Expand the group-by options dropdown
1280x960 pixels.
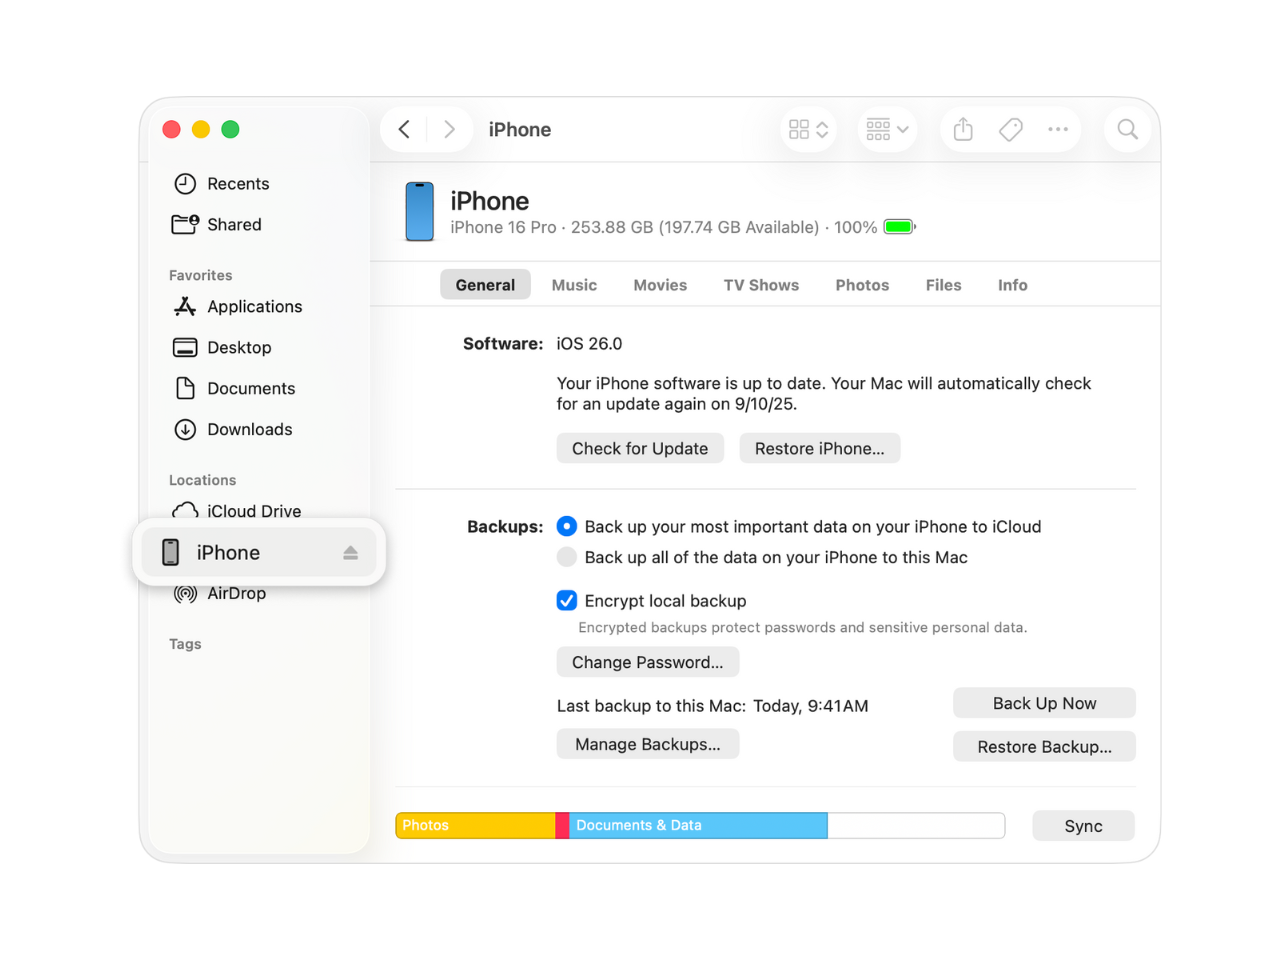(887, 130)
